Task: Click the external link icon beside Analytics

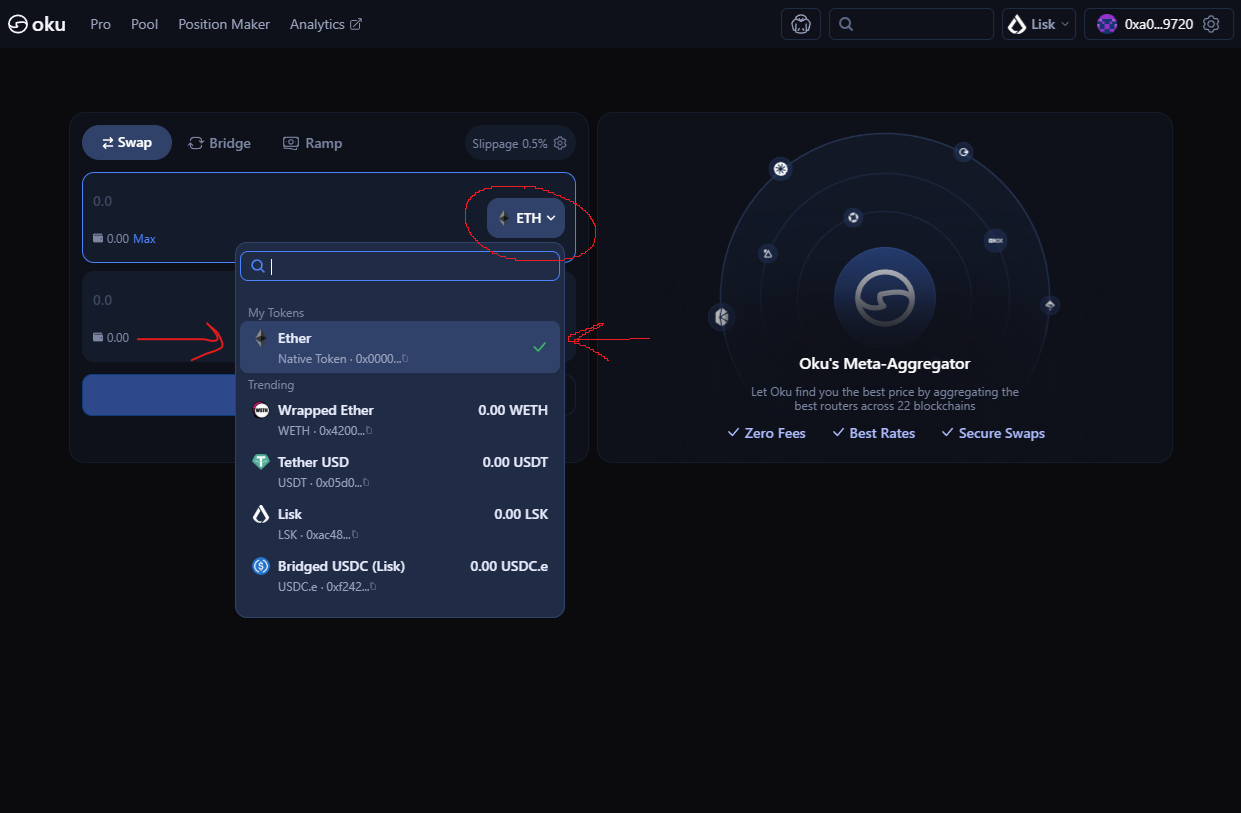Action: 356,24
